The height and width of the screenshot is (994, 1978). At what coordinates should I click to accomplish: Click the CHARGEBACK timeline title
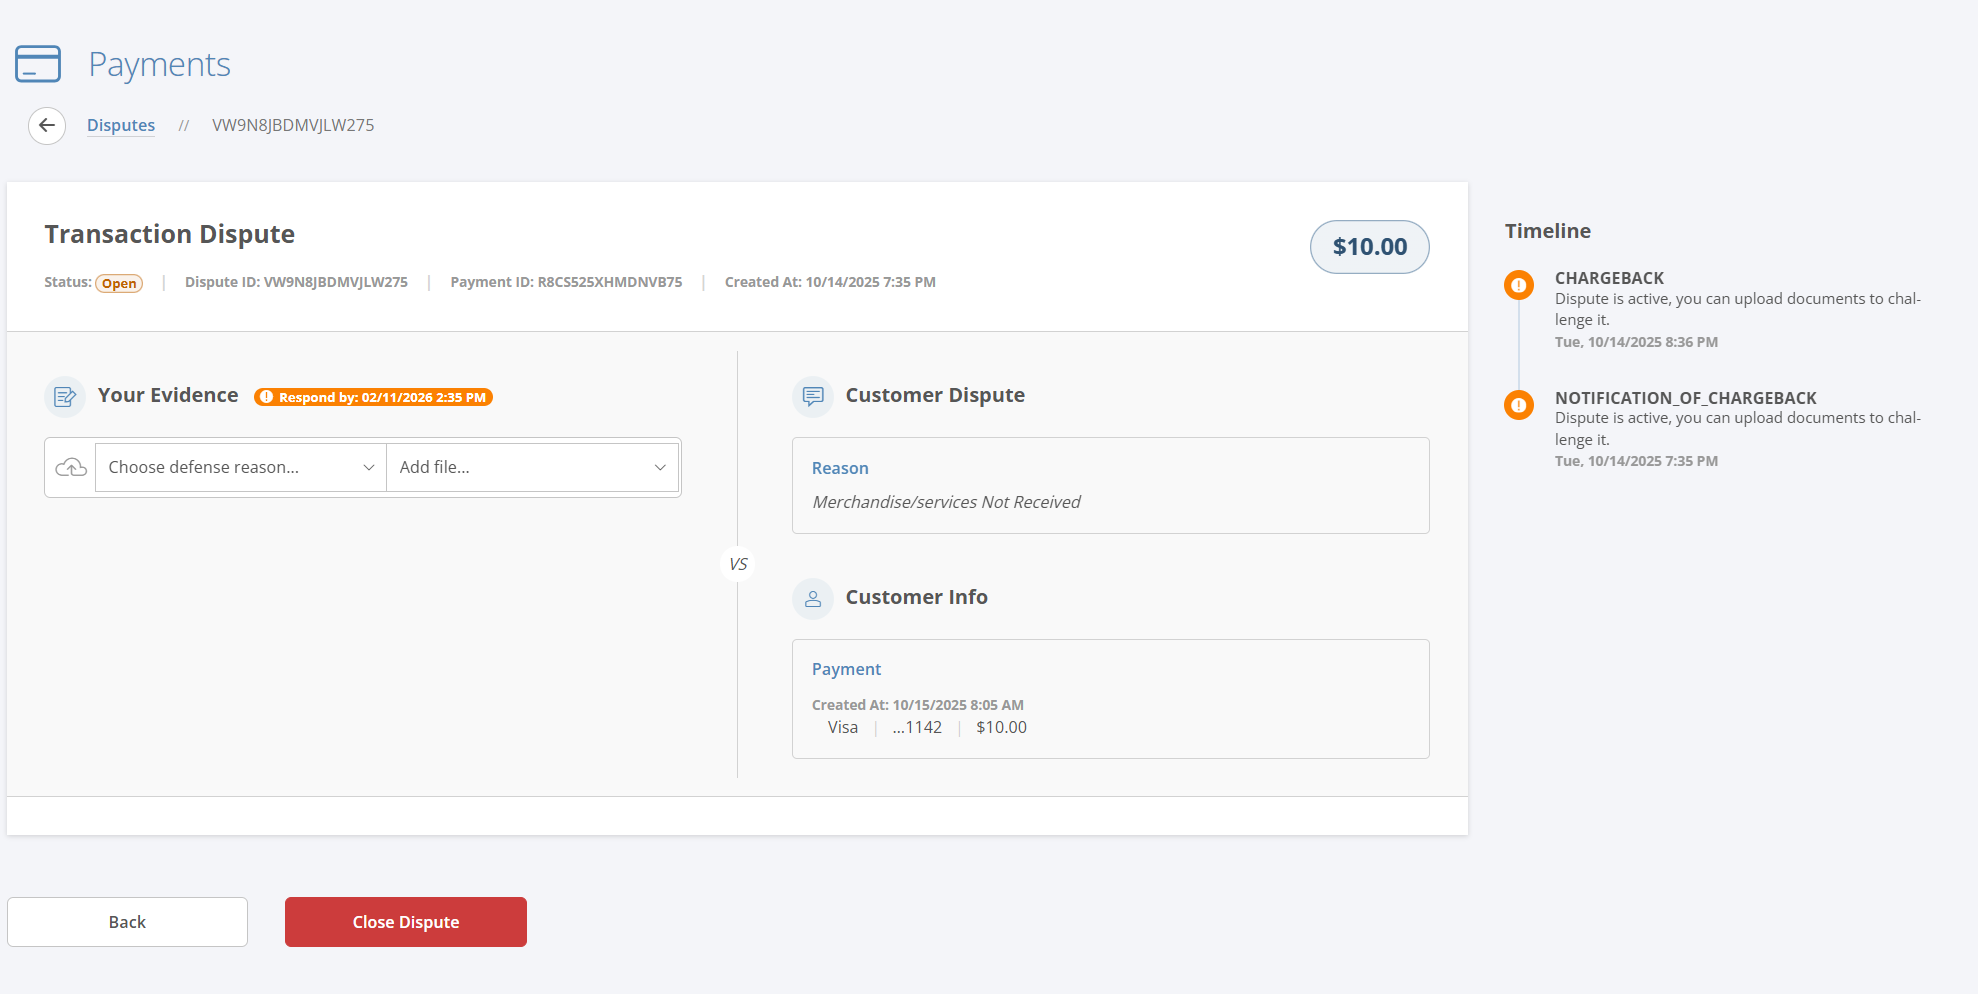click(1609, 278)
